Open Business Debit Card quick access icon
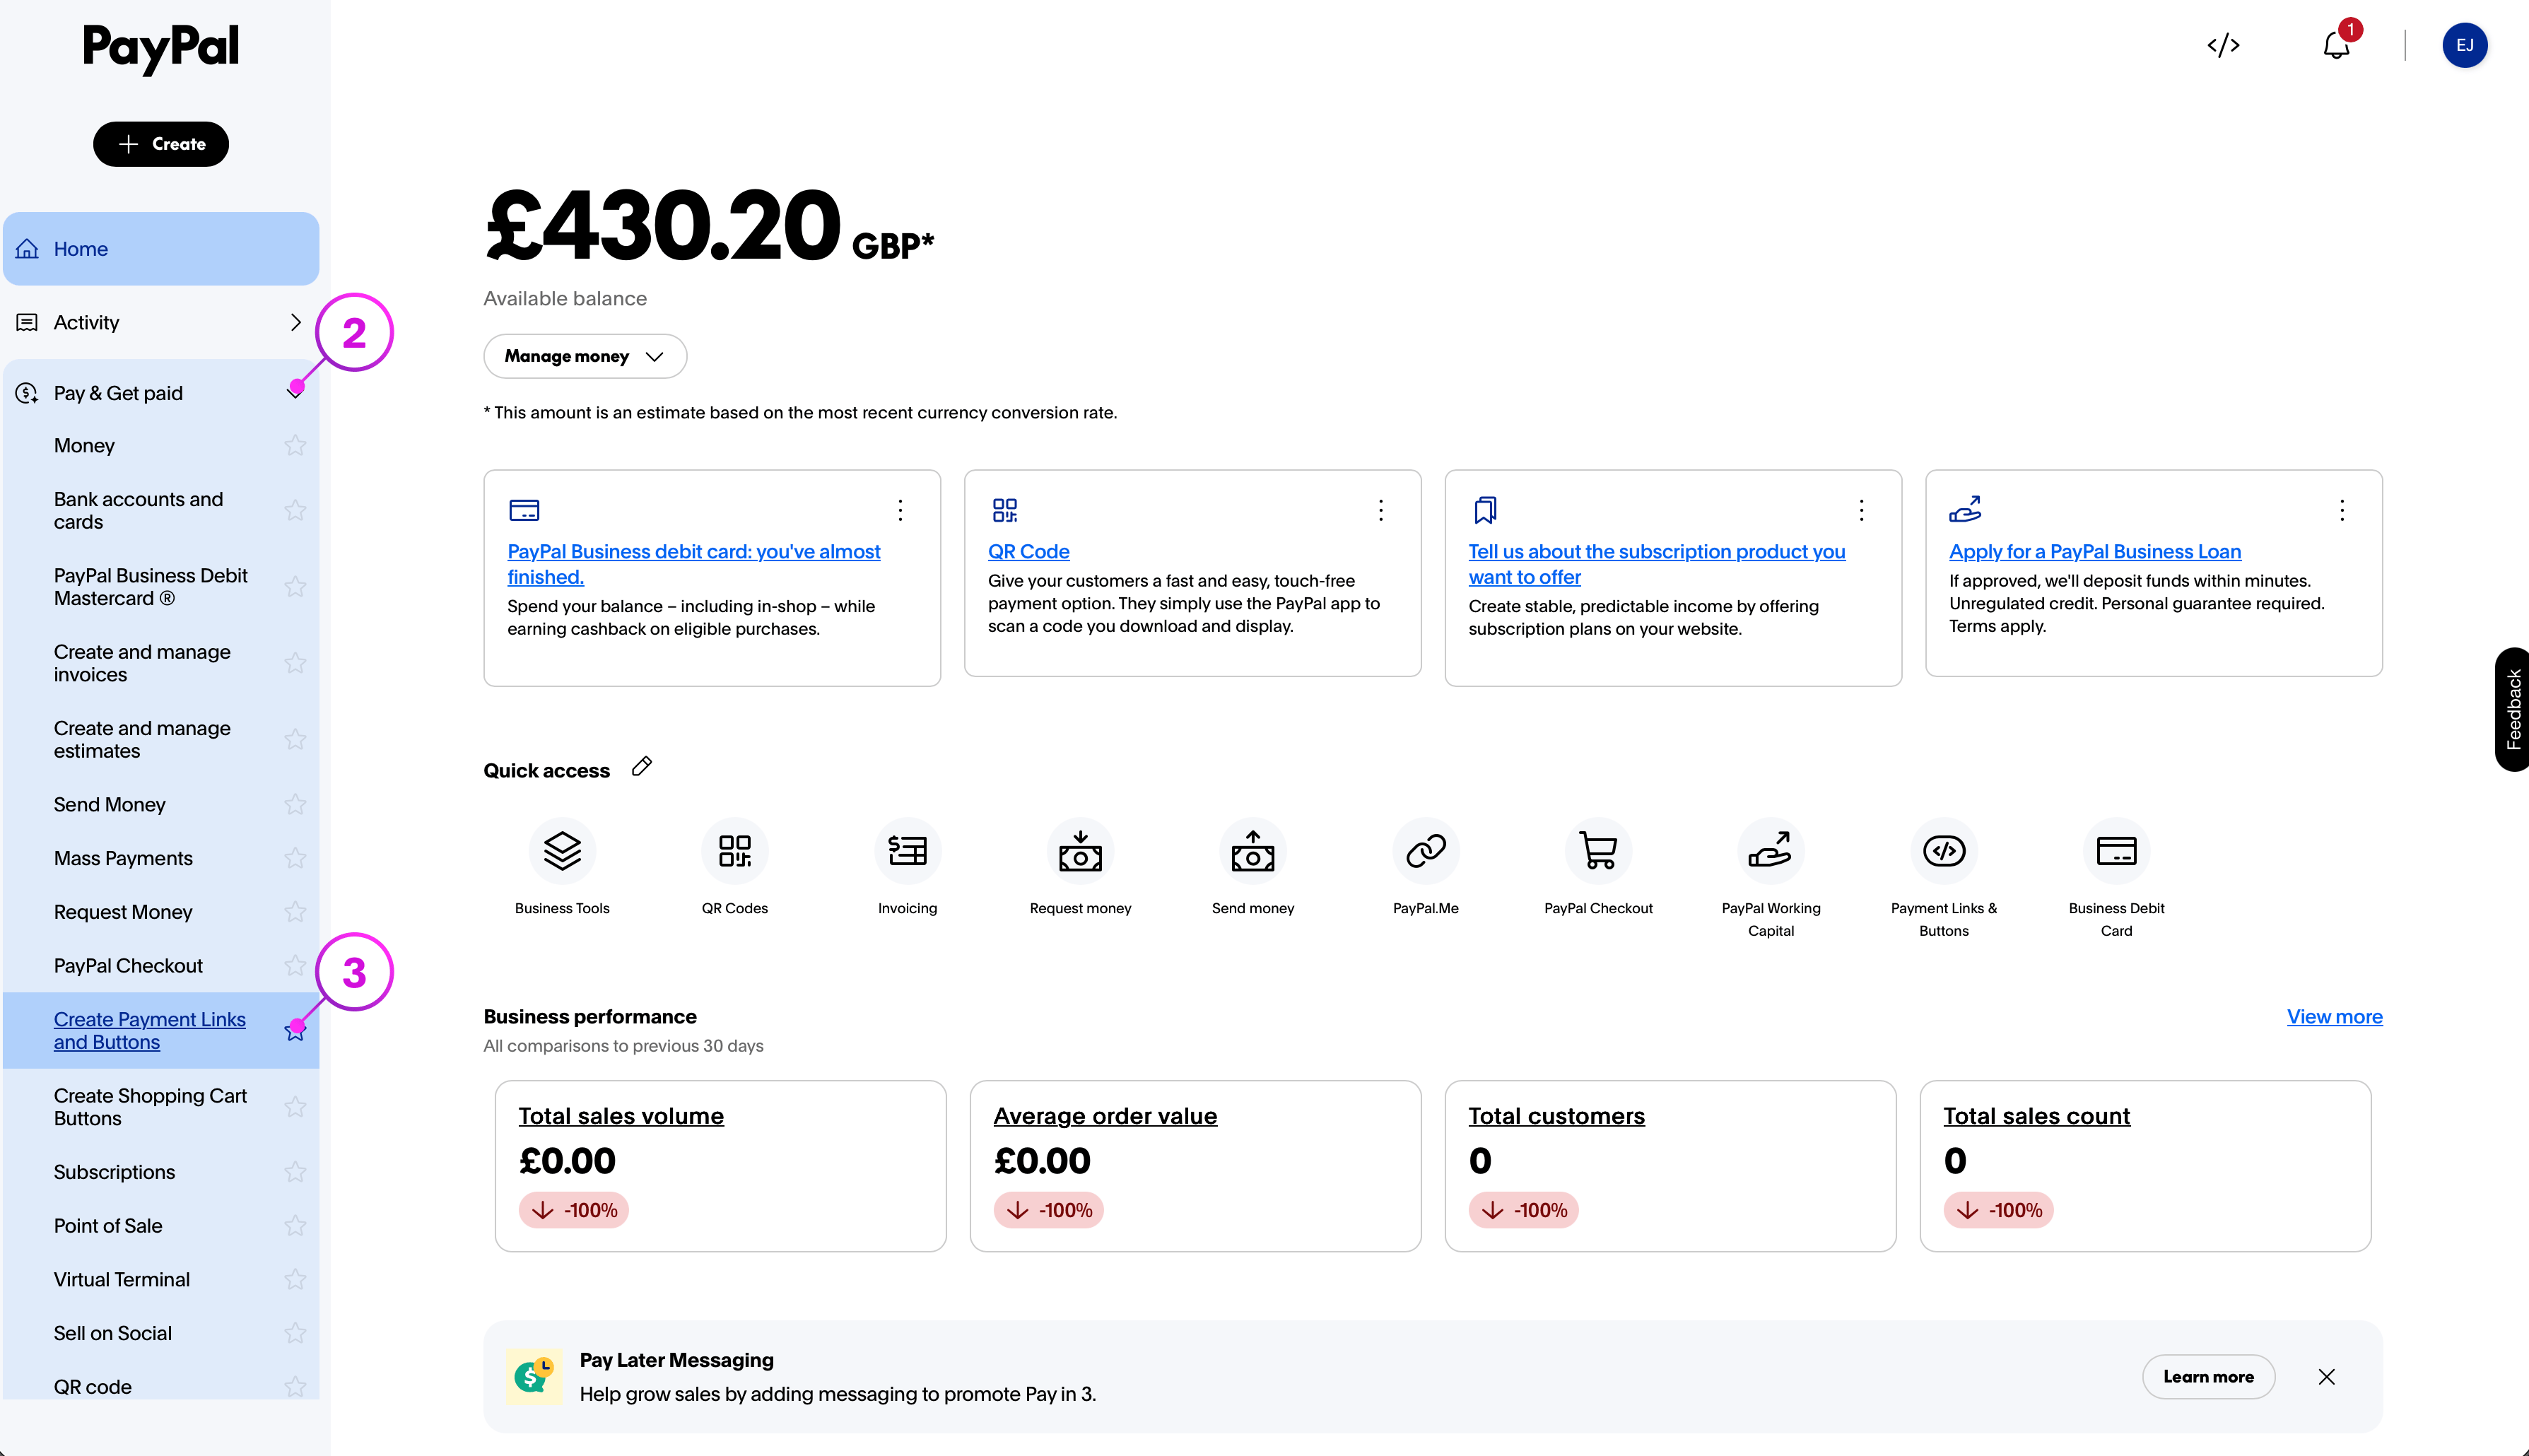2529x1456 pixels. click(x=2116, y=851)
